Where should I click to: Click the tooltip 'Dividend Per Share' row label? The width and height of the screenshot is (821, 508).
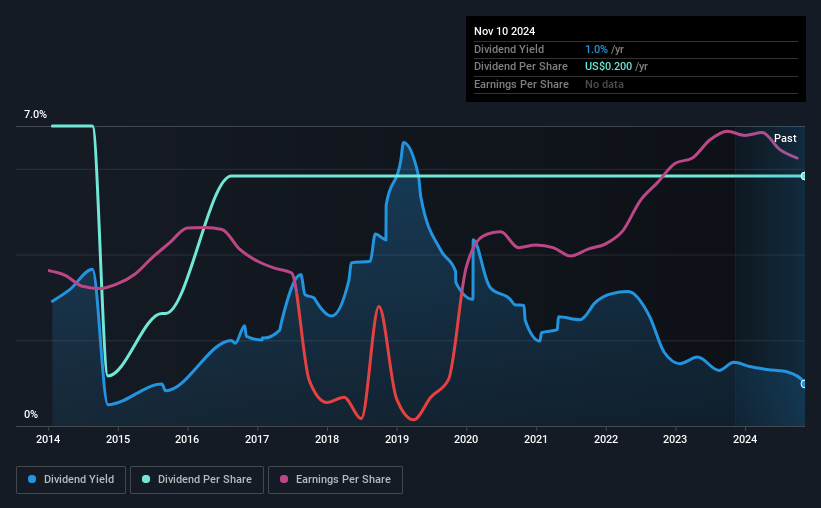pyautogui.click(x=520, y=67)
